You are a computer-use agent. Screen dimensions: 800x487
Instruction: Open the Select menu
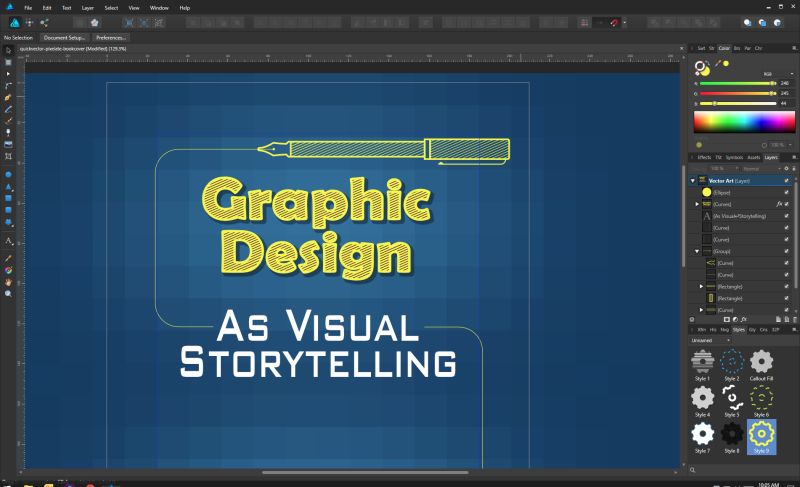[111, 8]
